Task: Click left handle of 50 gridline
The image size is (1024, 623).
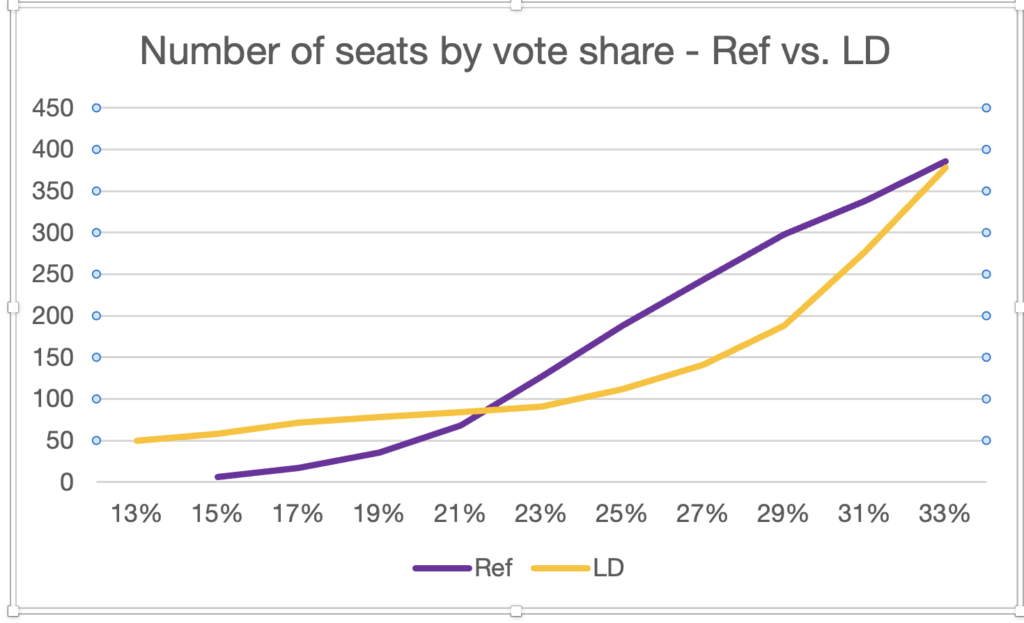Action: pyautogui.click(x=96, y=440)
